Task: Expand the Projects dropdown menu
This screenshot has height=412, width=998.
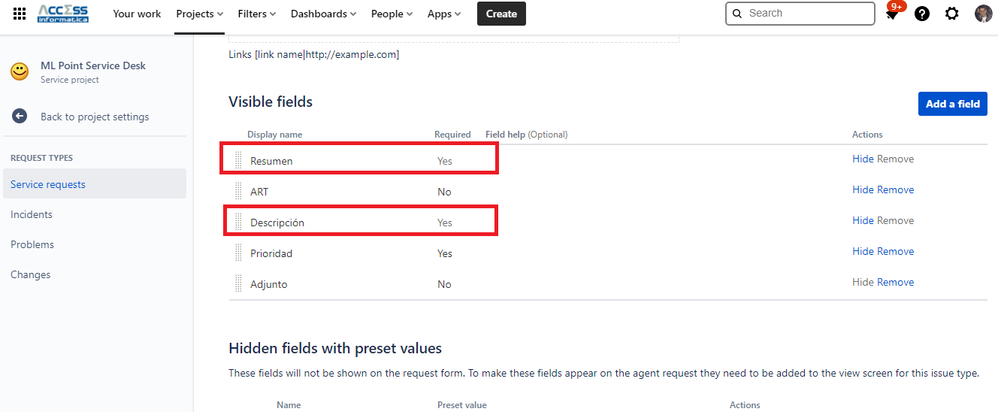Action: click(200, 13)
